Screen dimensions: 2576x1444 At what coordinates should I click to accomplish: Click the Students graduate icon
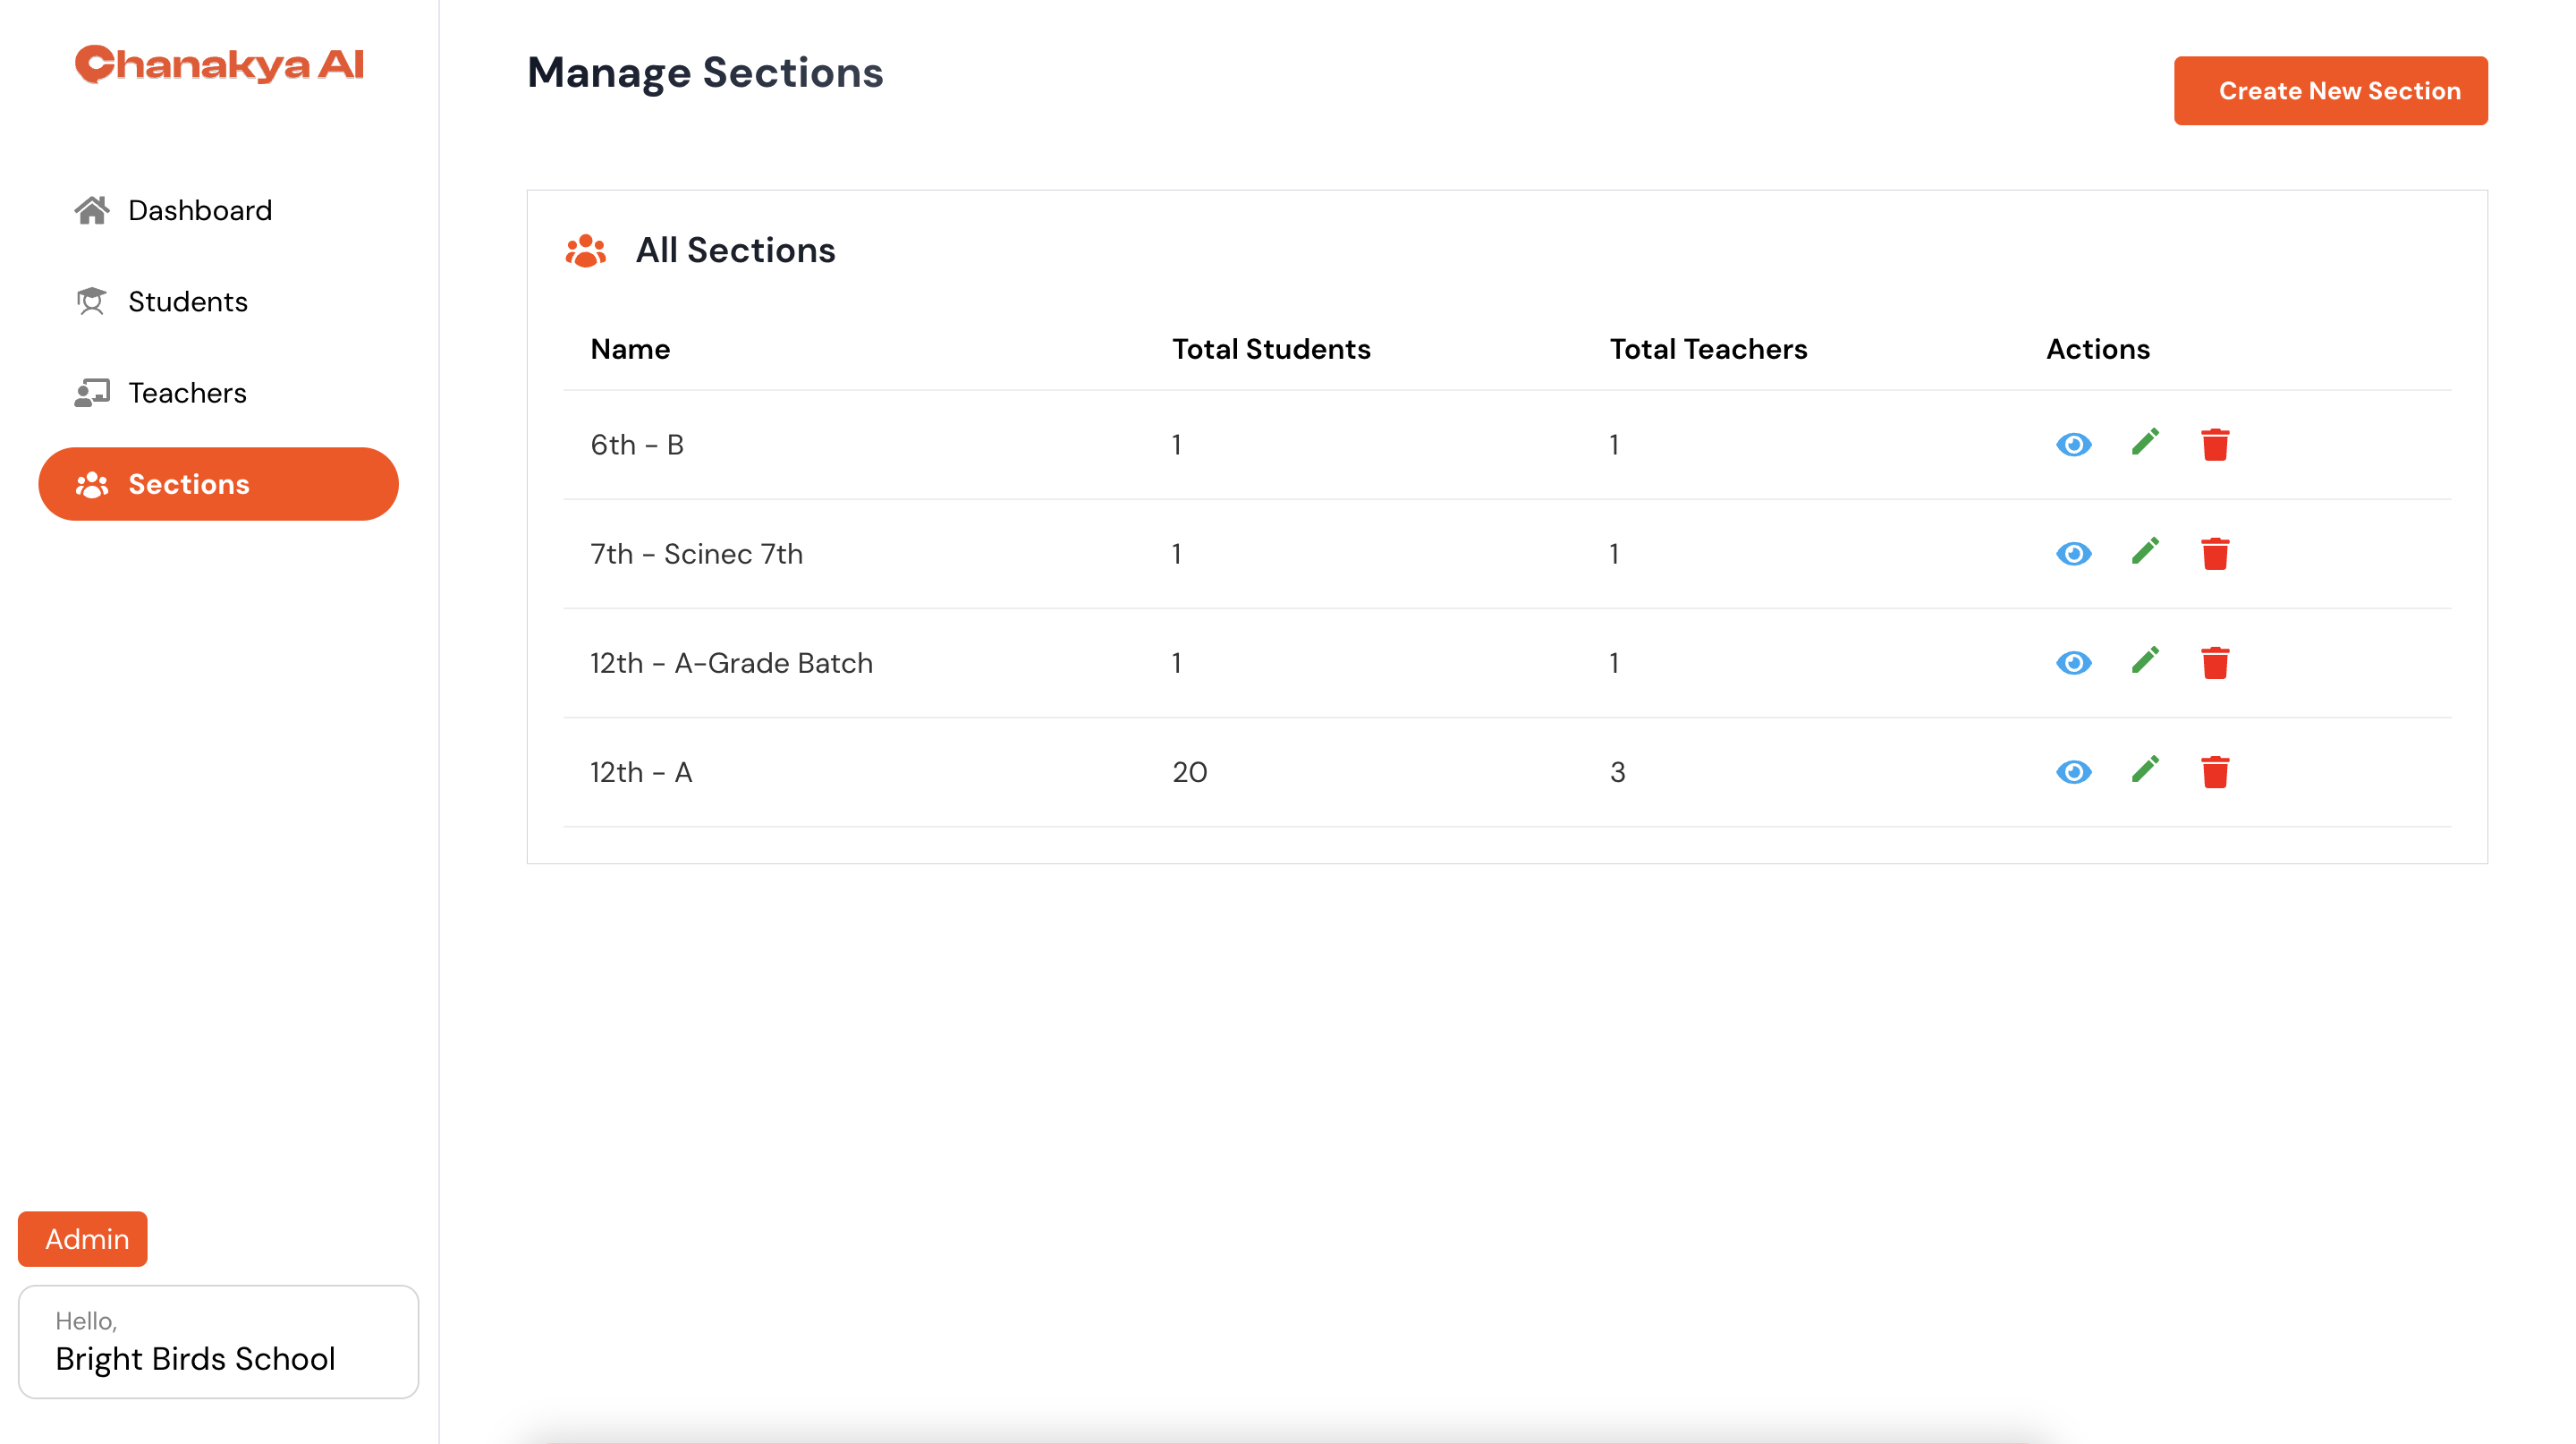[x=92, y=301]
